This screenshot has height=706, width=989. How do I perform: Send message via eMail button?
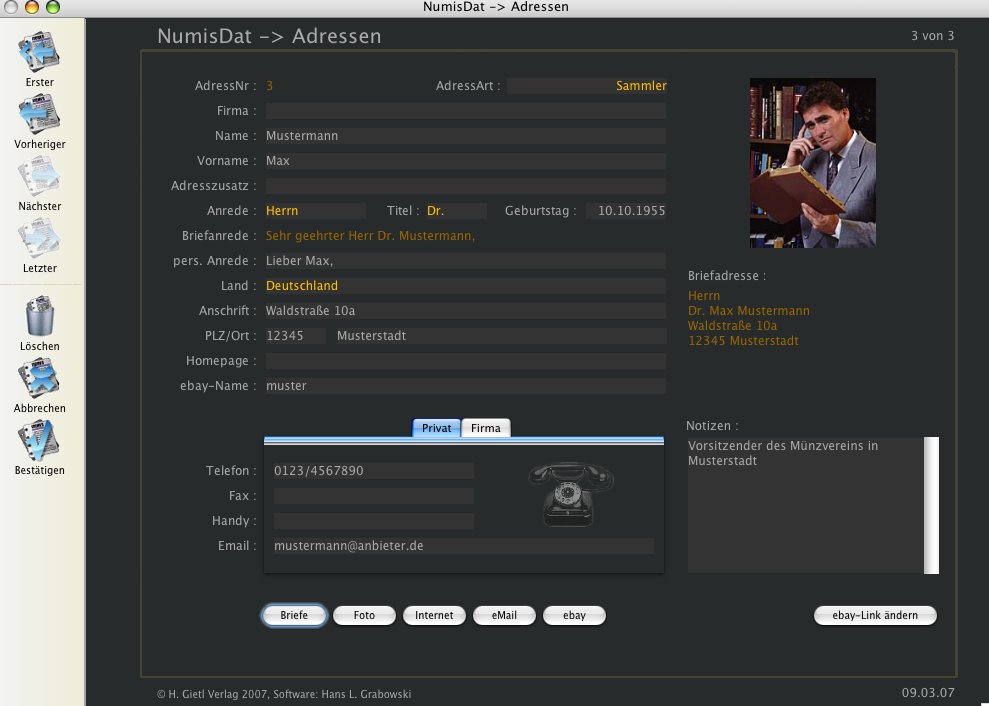point(504,615)
